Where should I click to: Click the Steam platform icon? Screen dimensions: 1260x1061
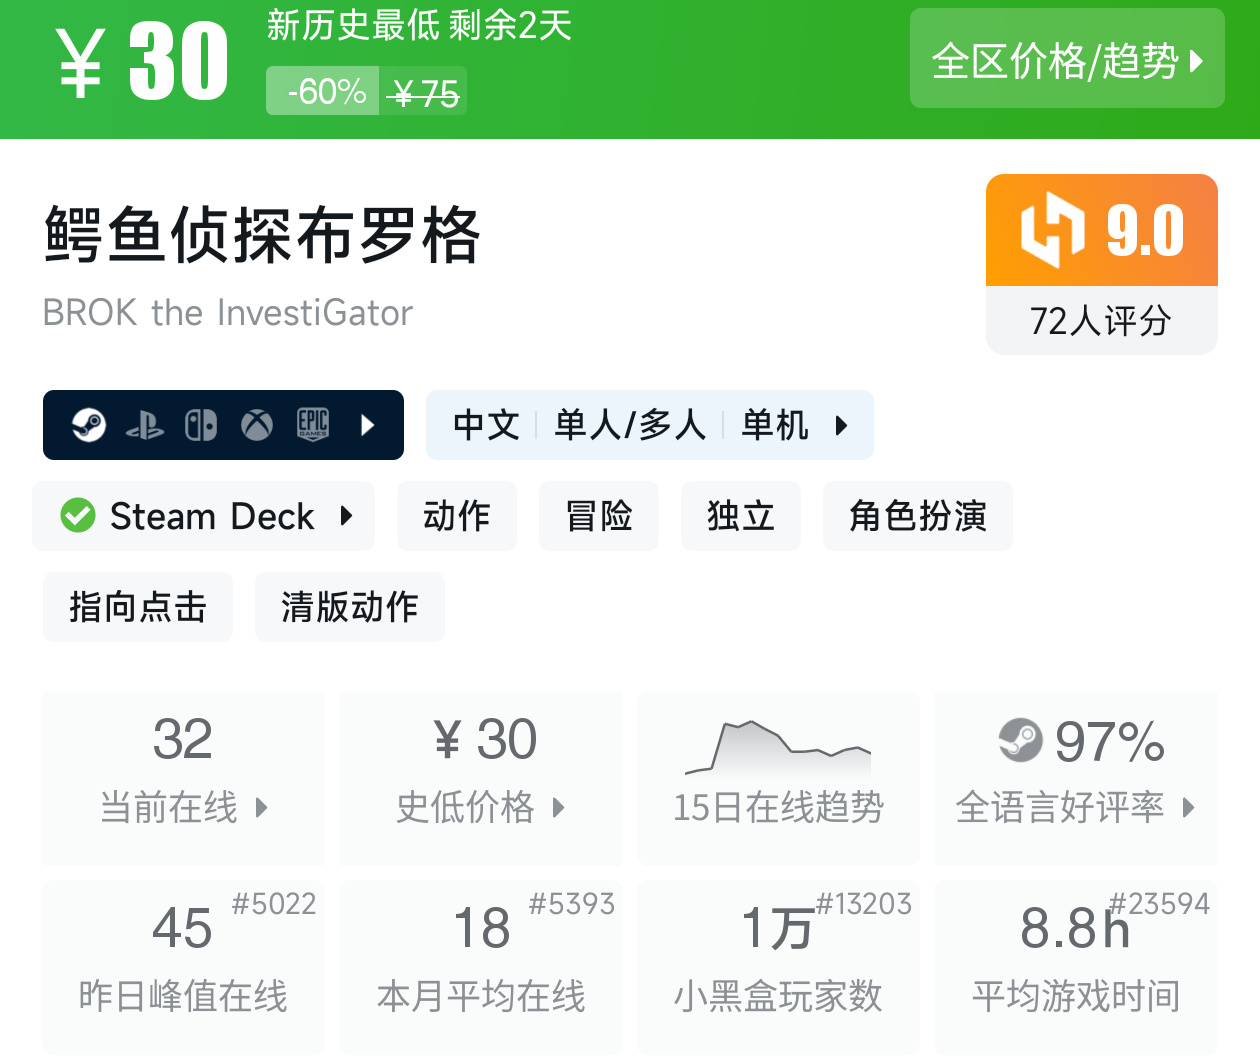89,425
